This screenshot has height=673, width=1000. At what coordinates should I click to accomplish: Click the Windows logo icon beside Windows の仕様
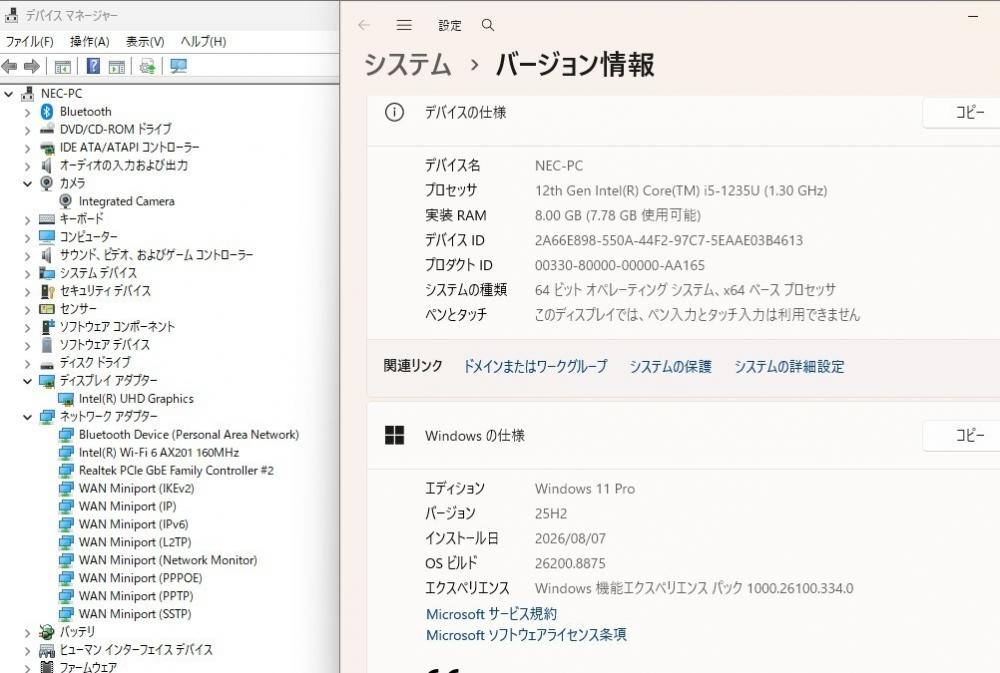(x=394, y=435)
